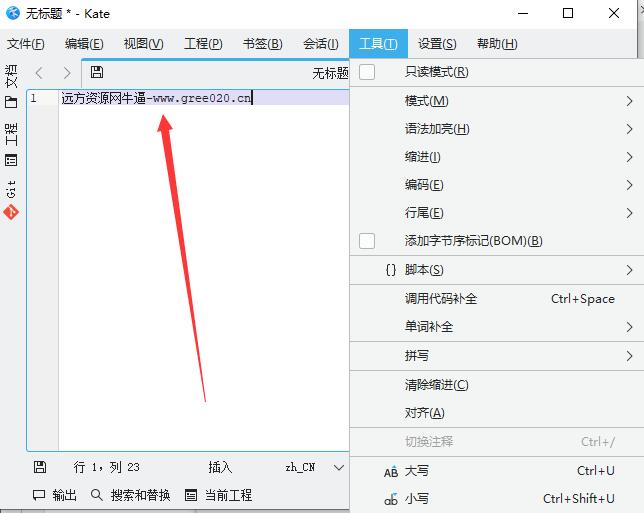Select 清除缩进 from the tools menu

click(x=436, y=385)
